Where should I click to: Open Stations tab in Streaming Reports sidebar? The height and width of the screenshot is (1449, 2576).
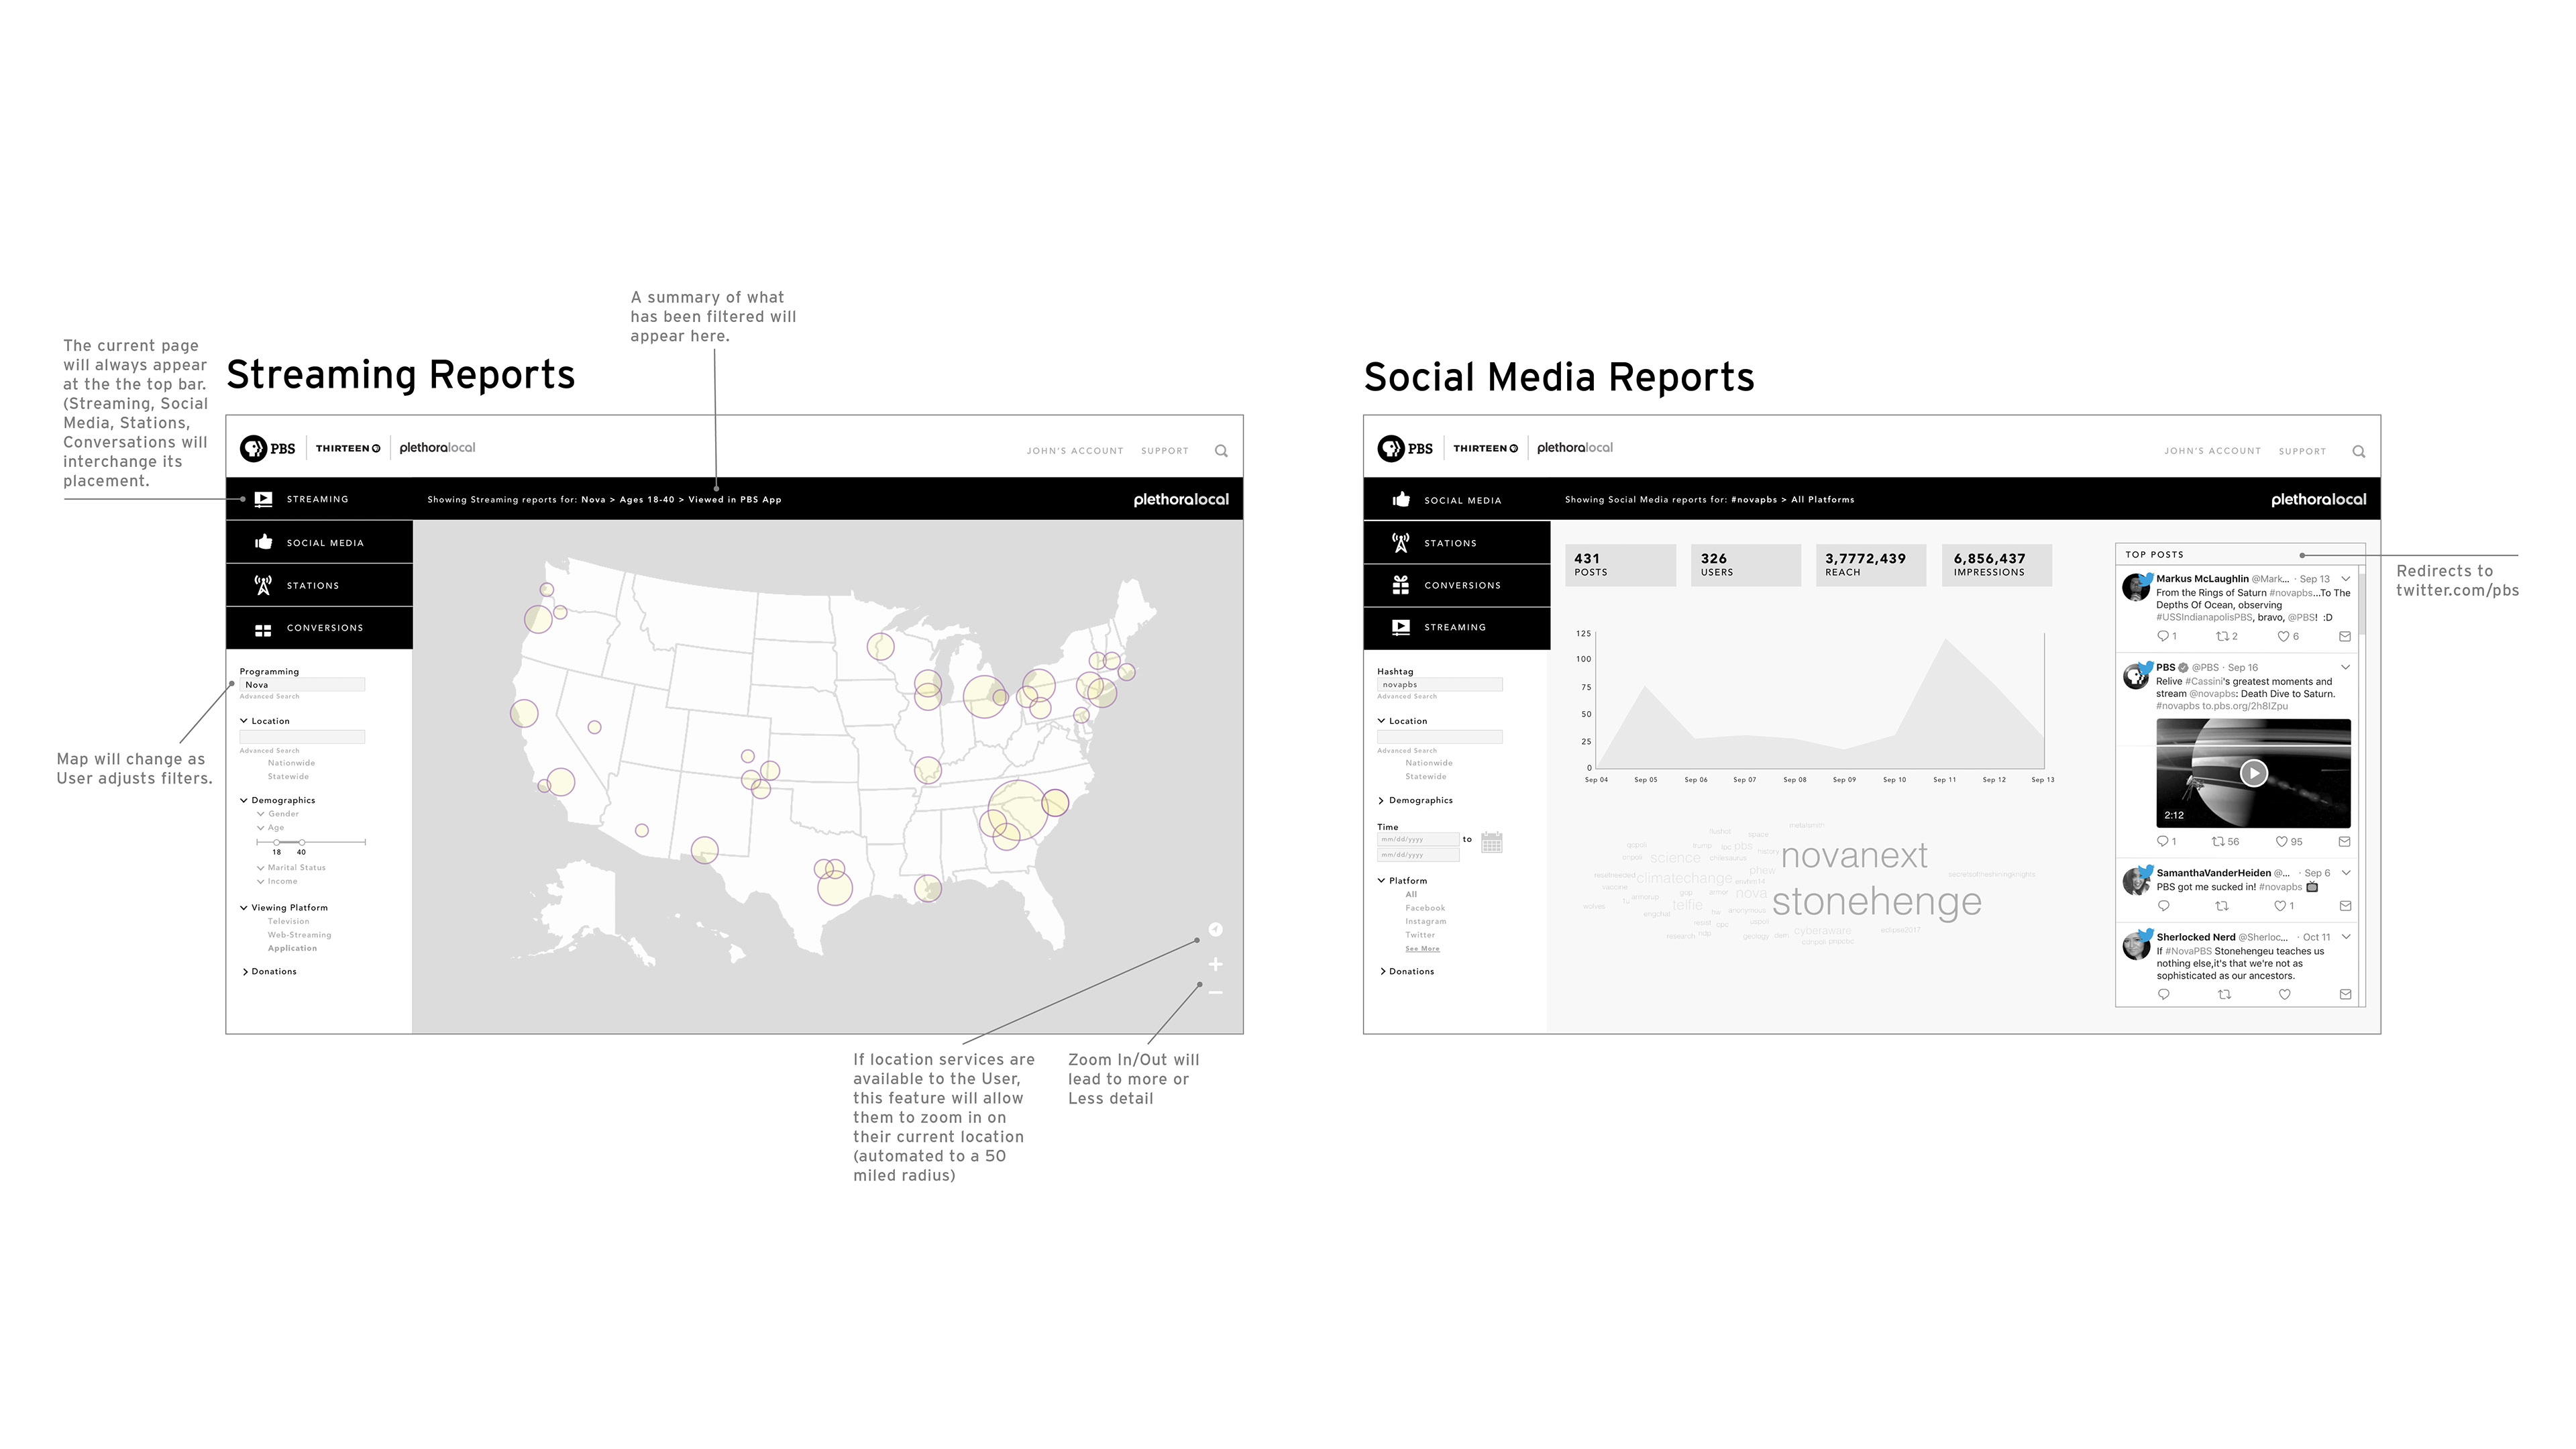(x=313, y=586)
